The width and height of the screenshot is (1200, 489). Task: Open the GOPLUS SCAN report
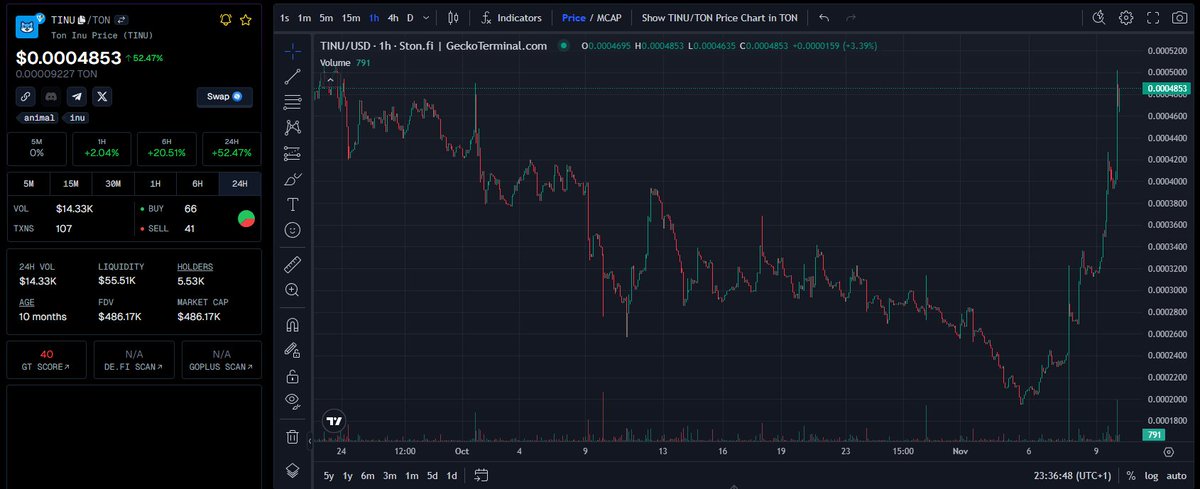[x=221, y=360]
